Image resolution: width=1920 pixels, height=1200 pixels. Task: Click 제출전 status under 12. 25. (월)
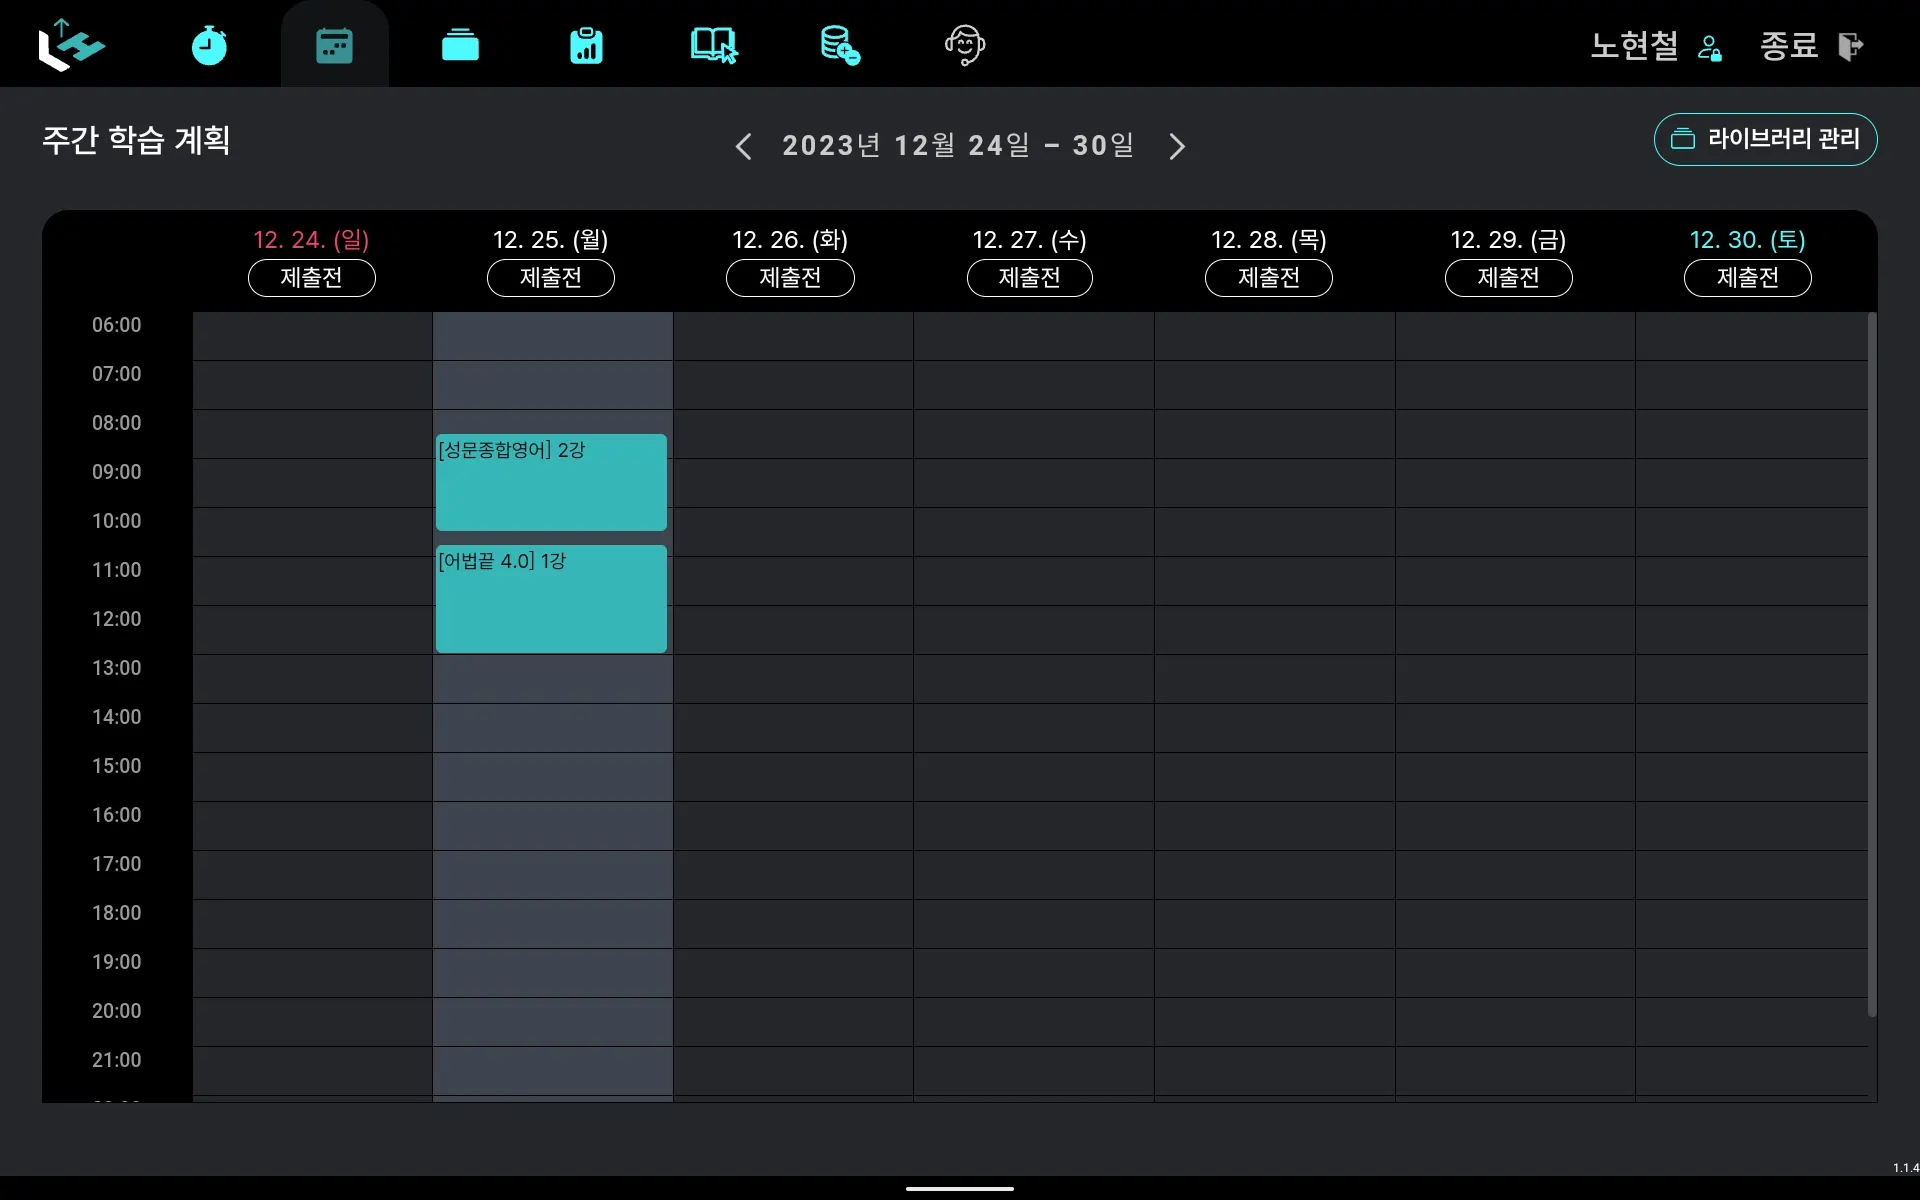[550, 278]
